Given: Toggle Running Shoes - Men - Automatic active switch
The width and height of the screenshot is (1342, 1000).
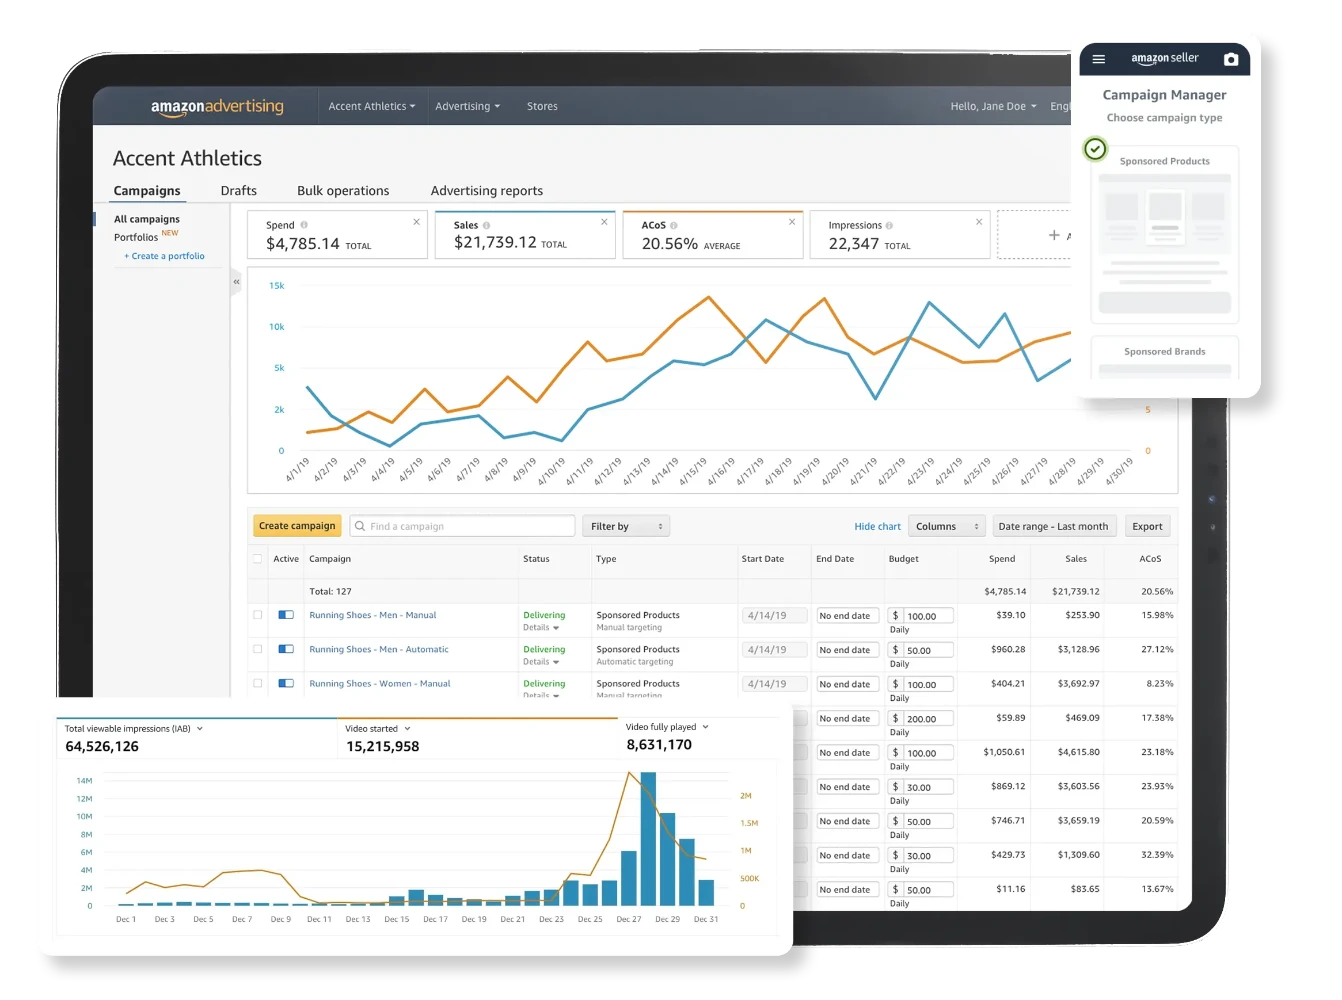Looking at the screenshot, I should [286, 649].
